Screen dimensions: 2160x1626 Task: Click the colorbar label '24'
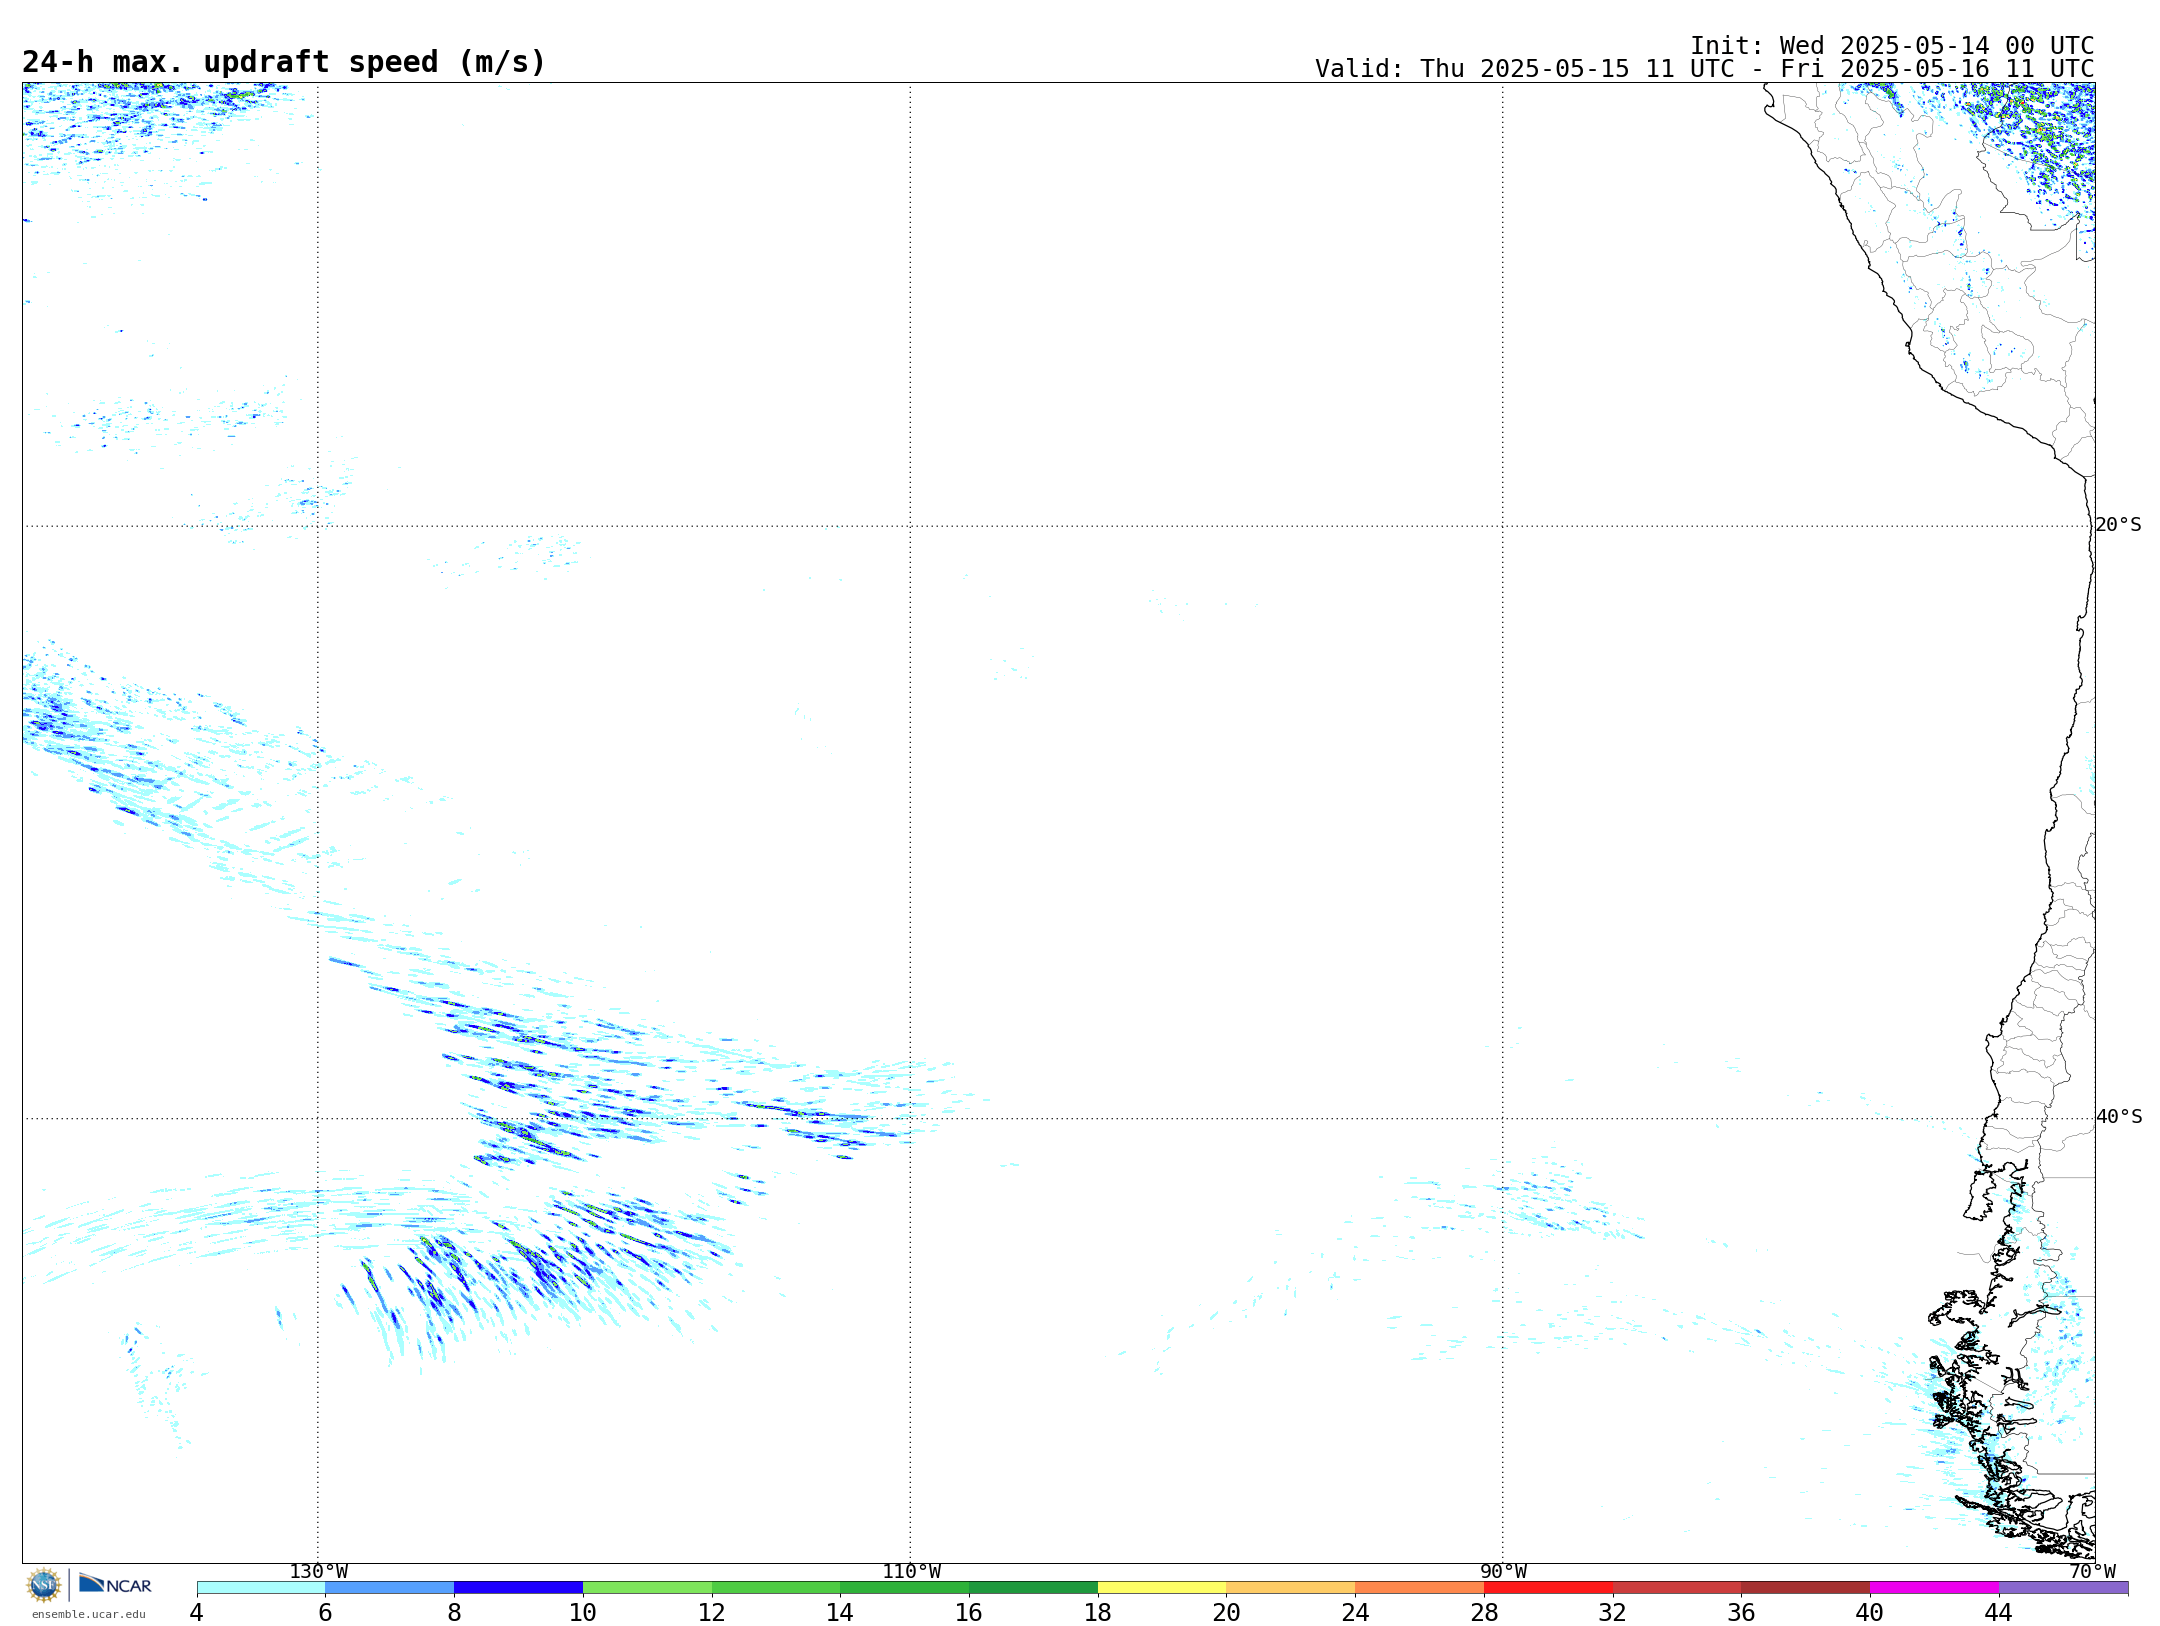[1355, 1612]
